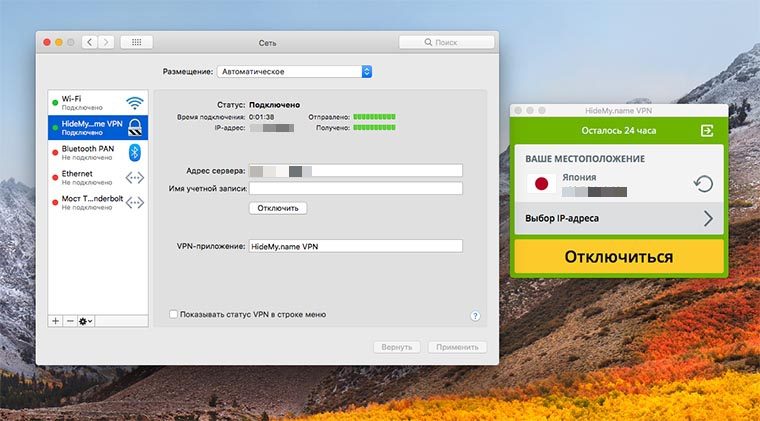Click the Получено green activity bar
760x421 pixels.
coord(374,128)
